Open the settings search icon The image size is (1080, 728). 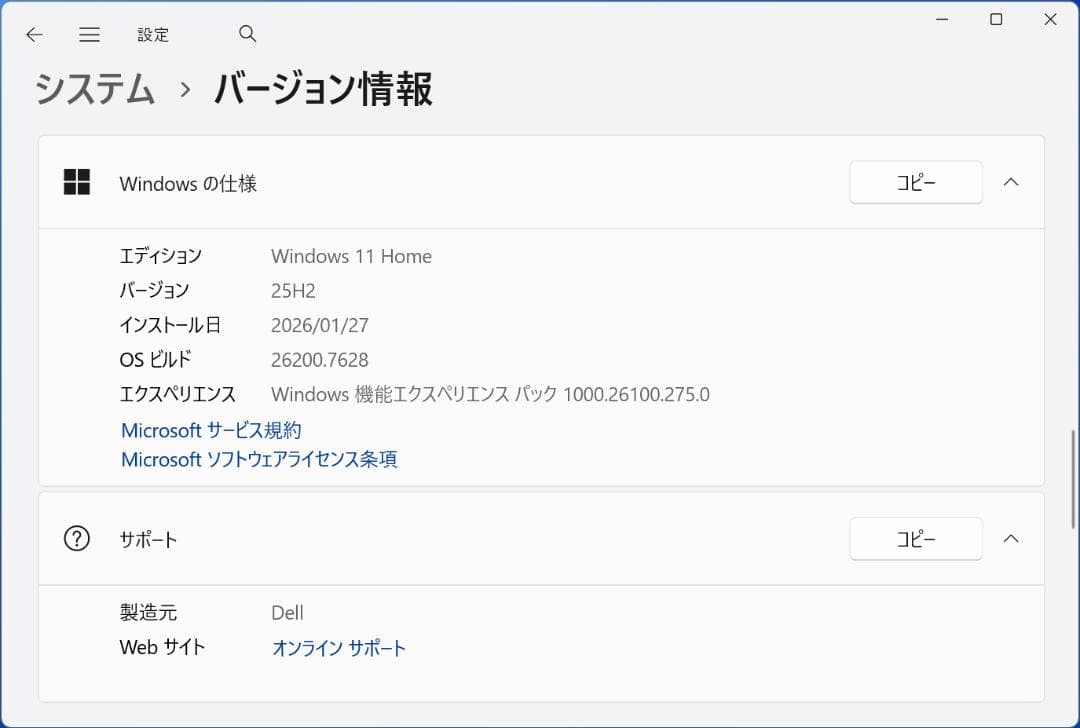pyautogui.click(x=247, y=34)
